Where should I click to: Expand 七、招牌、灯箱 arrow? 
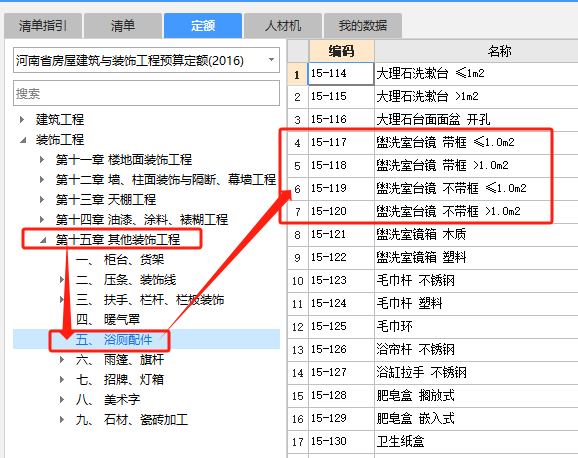(x=62, y=379)
